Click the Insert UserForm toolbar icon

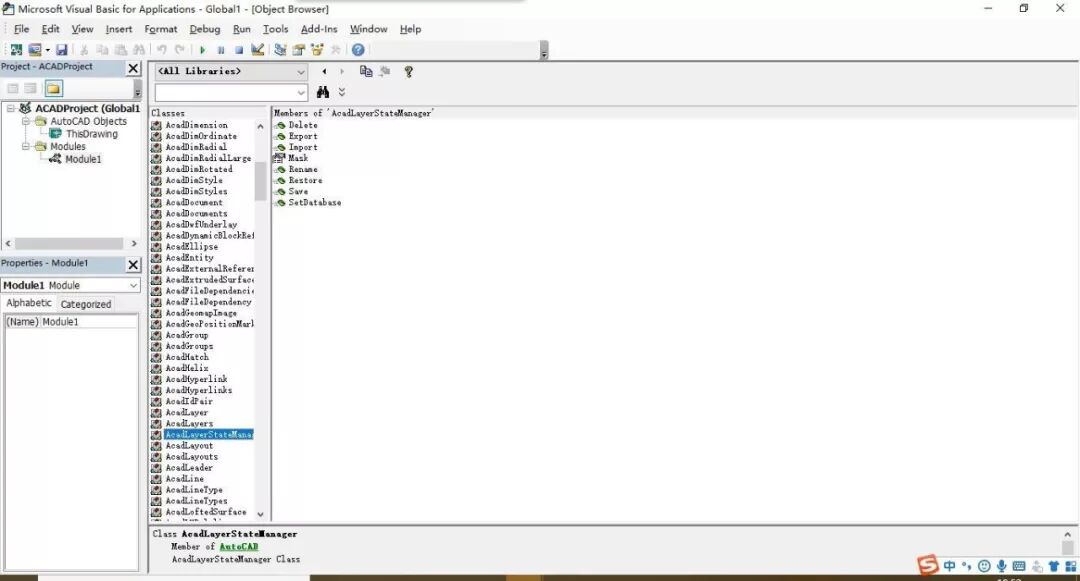(34, 50)
